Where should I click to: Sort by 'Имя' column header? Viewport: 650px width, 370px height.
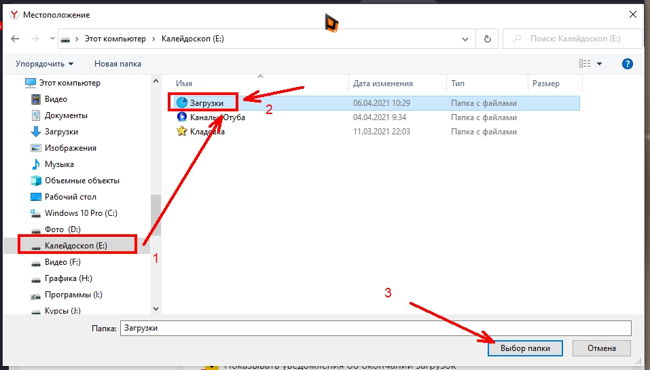(x=184, y=83)
